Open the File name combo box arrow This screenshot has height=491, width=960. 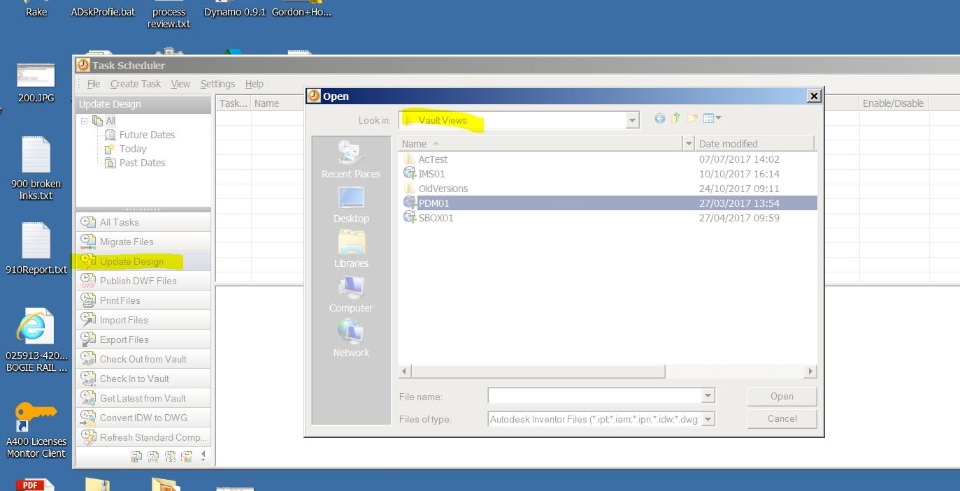(708, 396)
